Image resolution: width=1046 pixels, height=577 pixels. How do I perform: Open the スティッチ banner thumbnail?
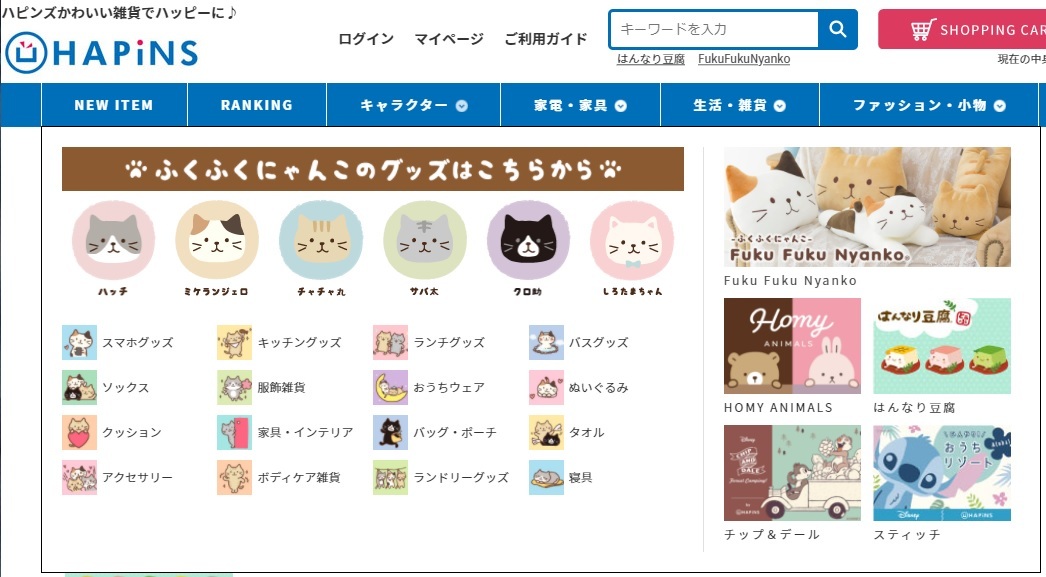(942, 473)
